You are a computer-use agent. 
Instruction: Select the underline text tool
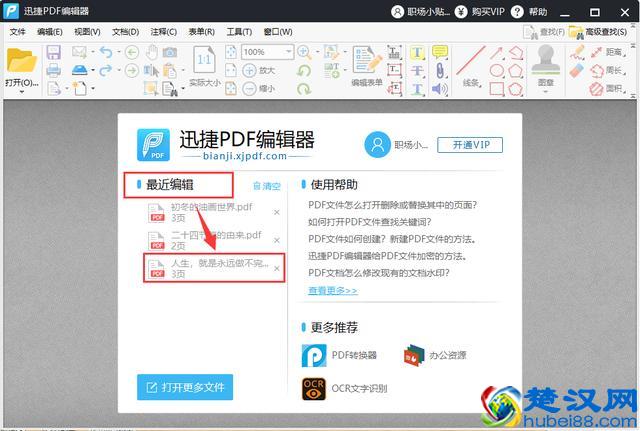(x=417, y=89)
